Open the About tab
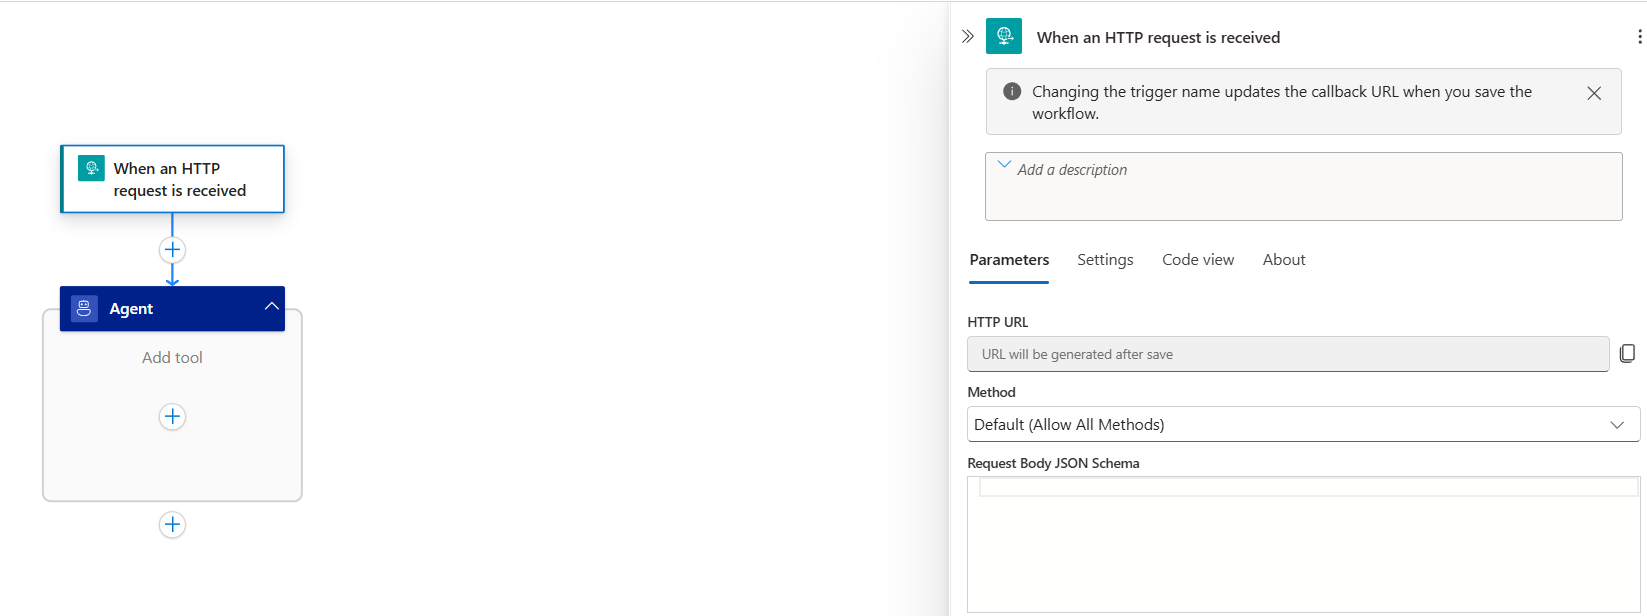This screenshot has height=616, width=1647. pos(1283,259)
